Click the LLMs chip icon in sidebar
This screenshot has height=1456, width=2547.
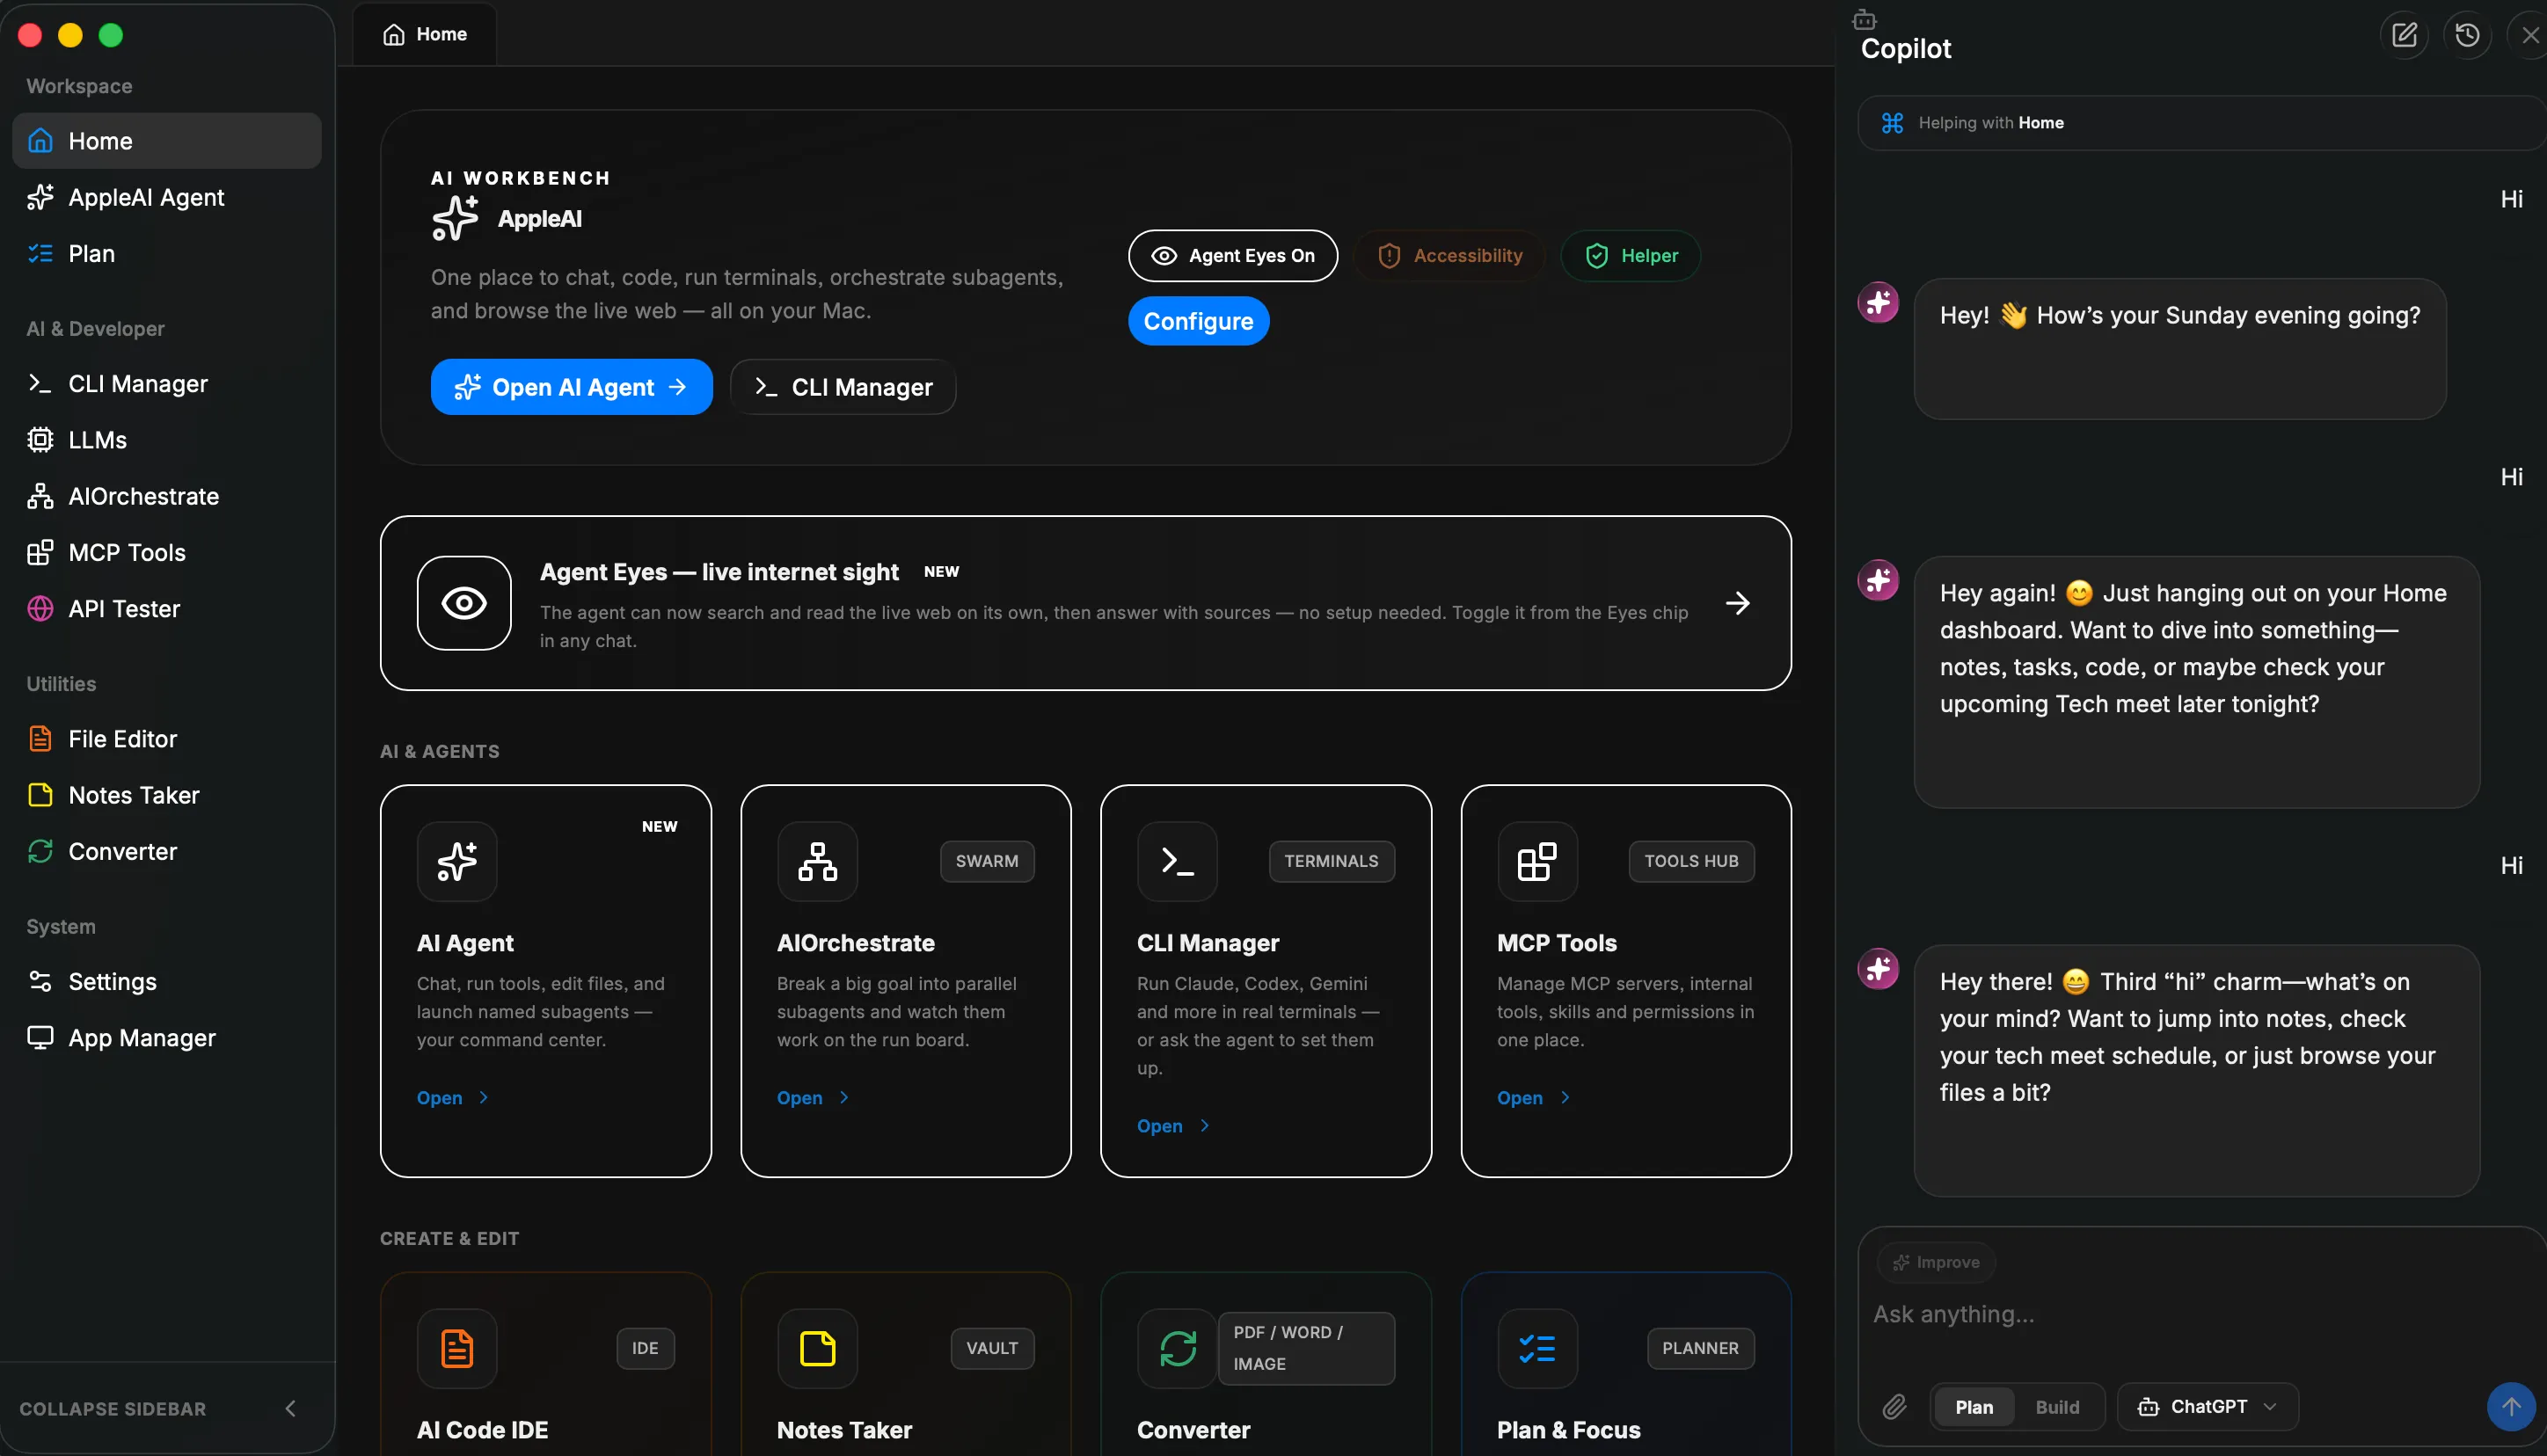[40, 440]
